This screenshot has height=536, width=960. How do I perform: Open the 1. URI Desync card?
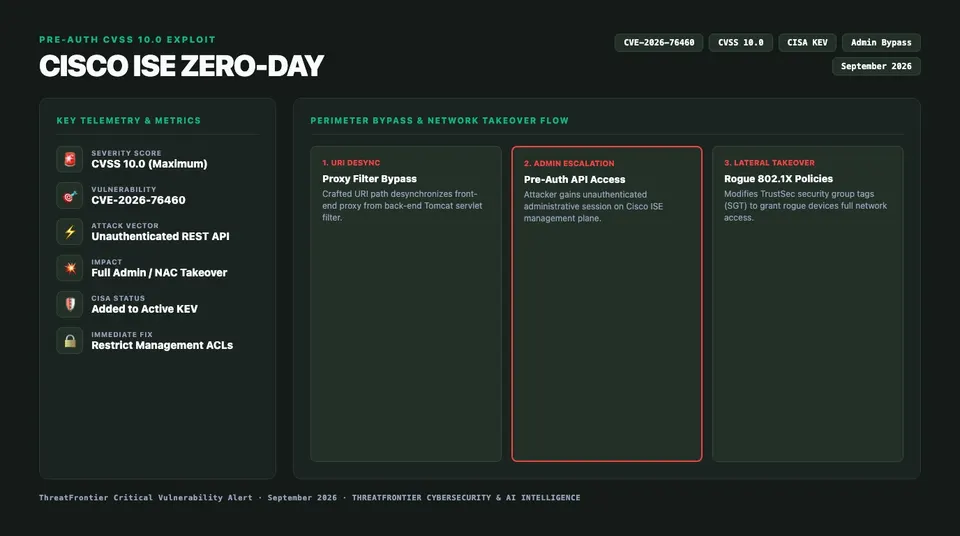[x=406, y=303]
